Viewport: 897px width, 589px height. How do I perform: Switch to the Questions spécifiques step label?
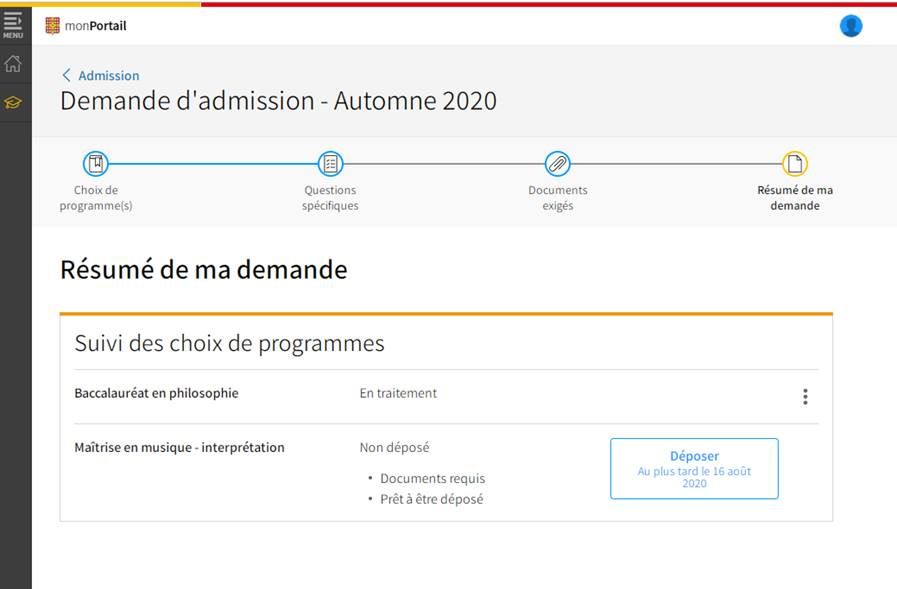[x=330, y=198]
